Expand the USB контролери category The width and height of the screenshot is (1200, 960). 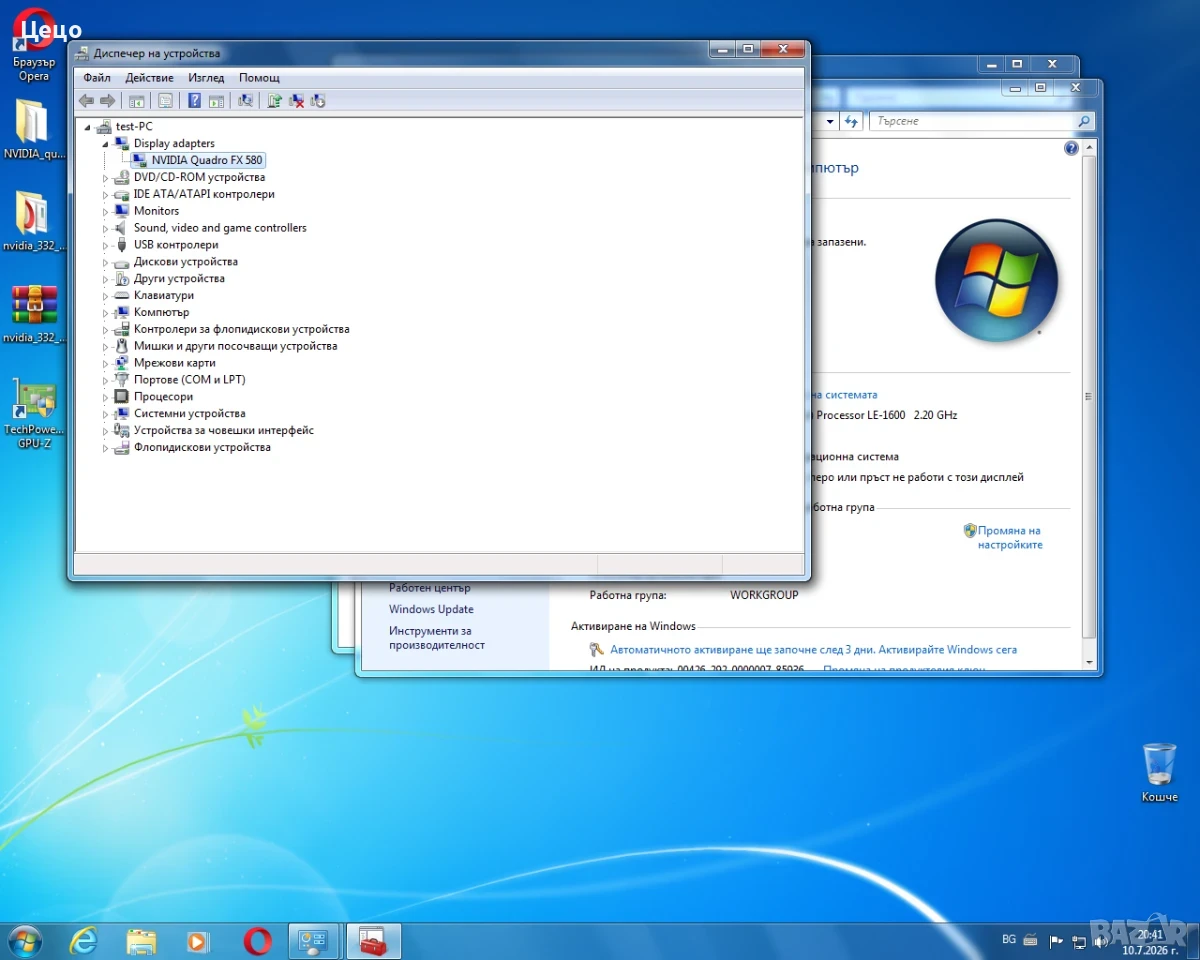[106, 246]
